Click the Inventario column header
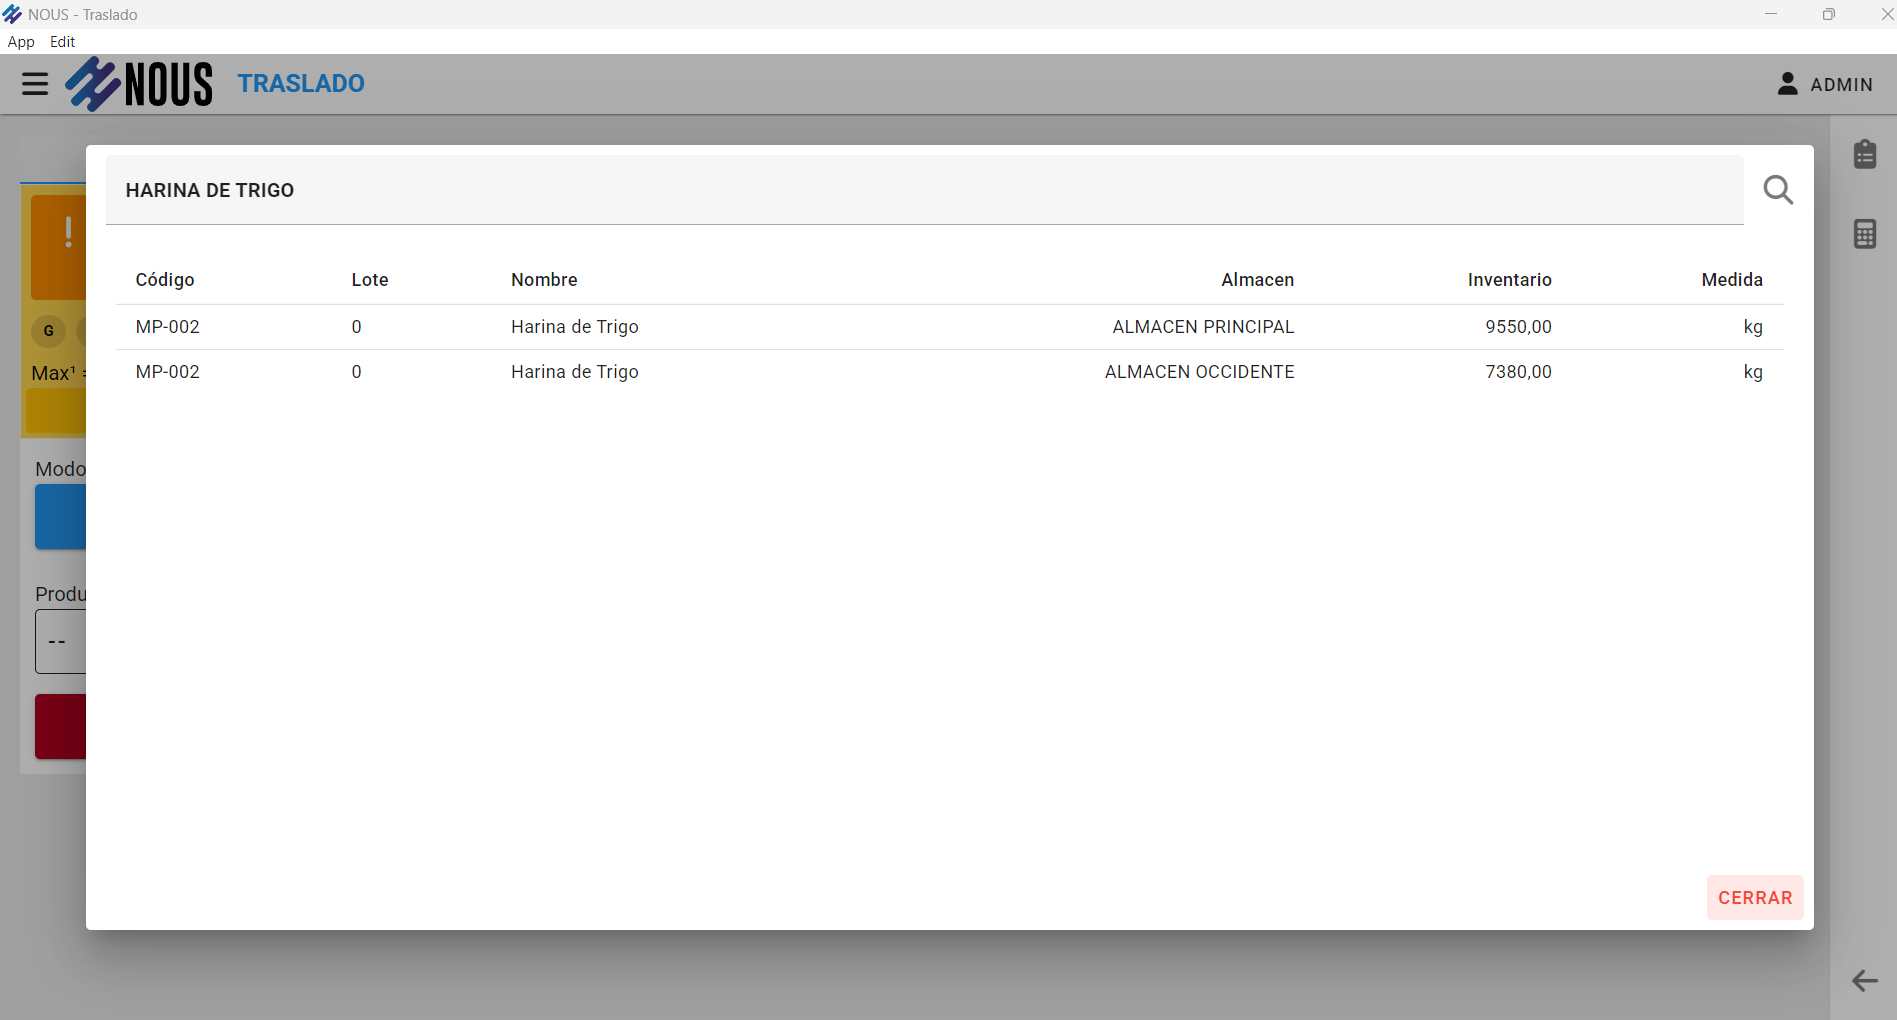Screen dimensions: 1897x1020 click(1509, 280)
